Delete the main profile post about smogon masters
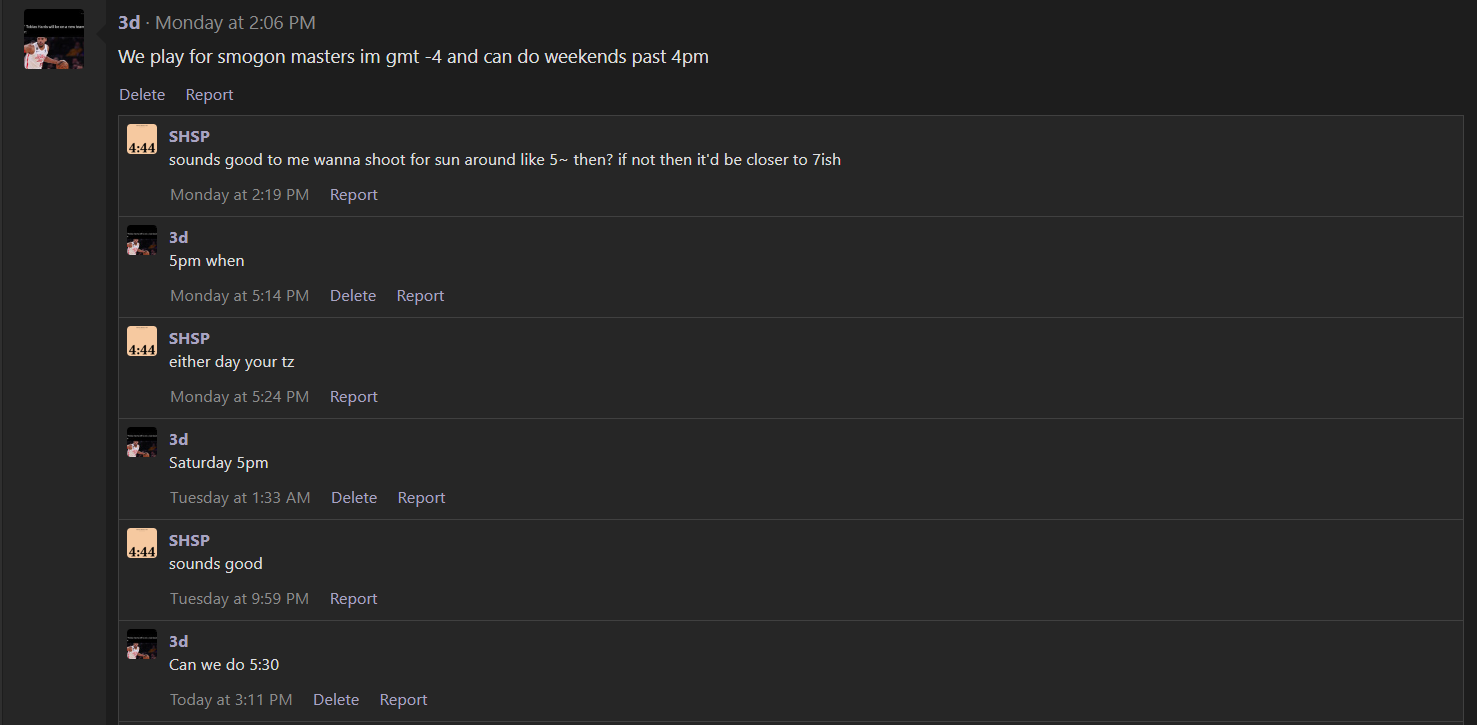 point(142,95)
